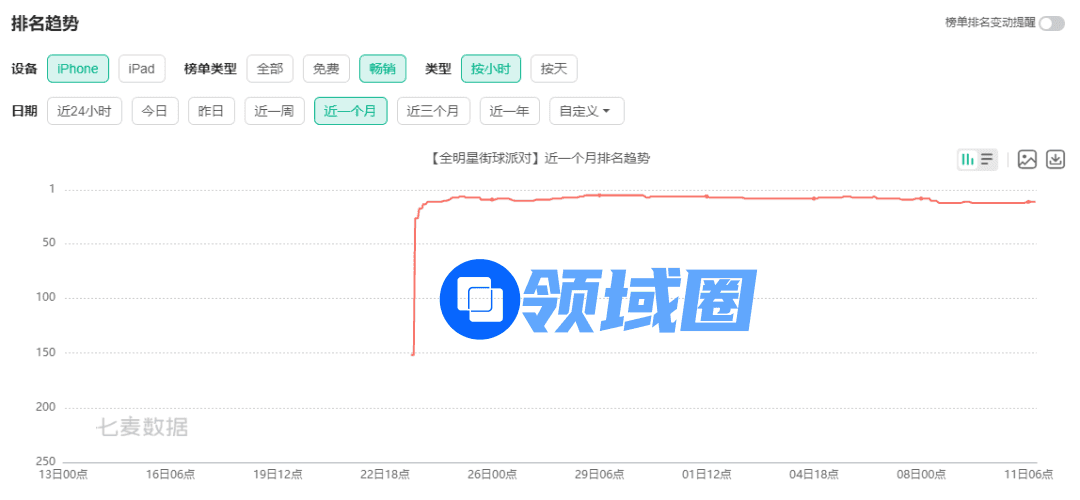Screen dimensions: 1080x500
Task: Select 近三个月 date range
Action: pyautogui.click(x=433, y=111)
